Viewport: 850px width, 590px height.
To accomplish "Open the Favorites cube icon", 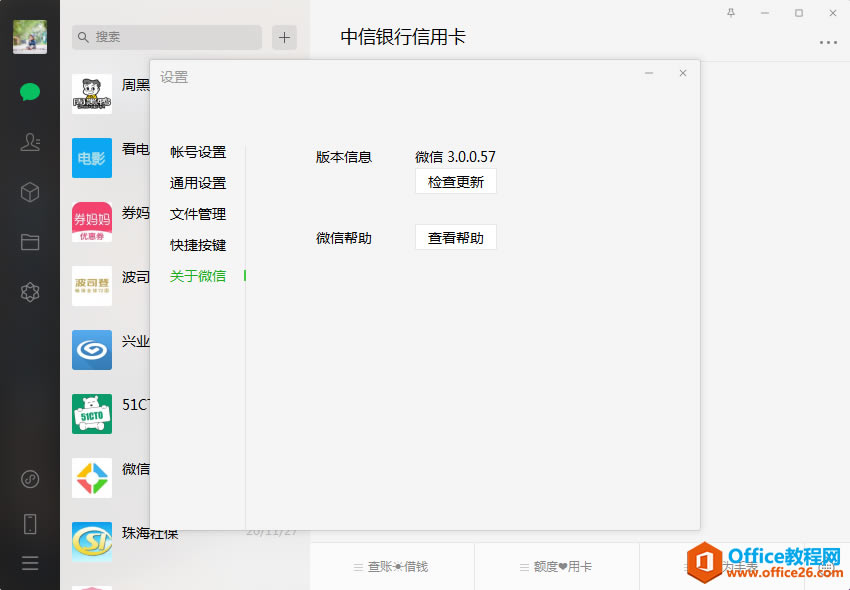I will (30, 192).
